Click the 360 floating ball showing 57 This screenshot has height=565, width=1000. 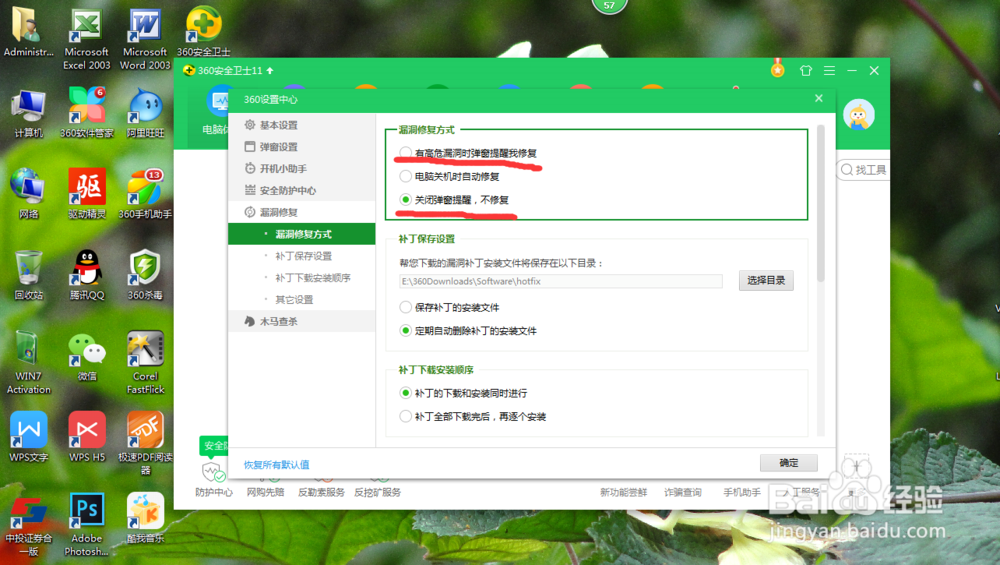tap(609, 6)
